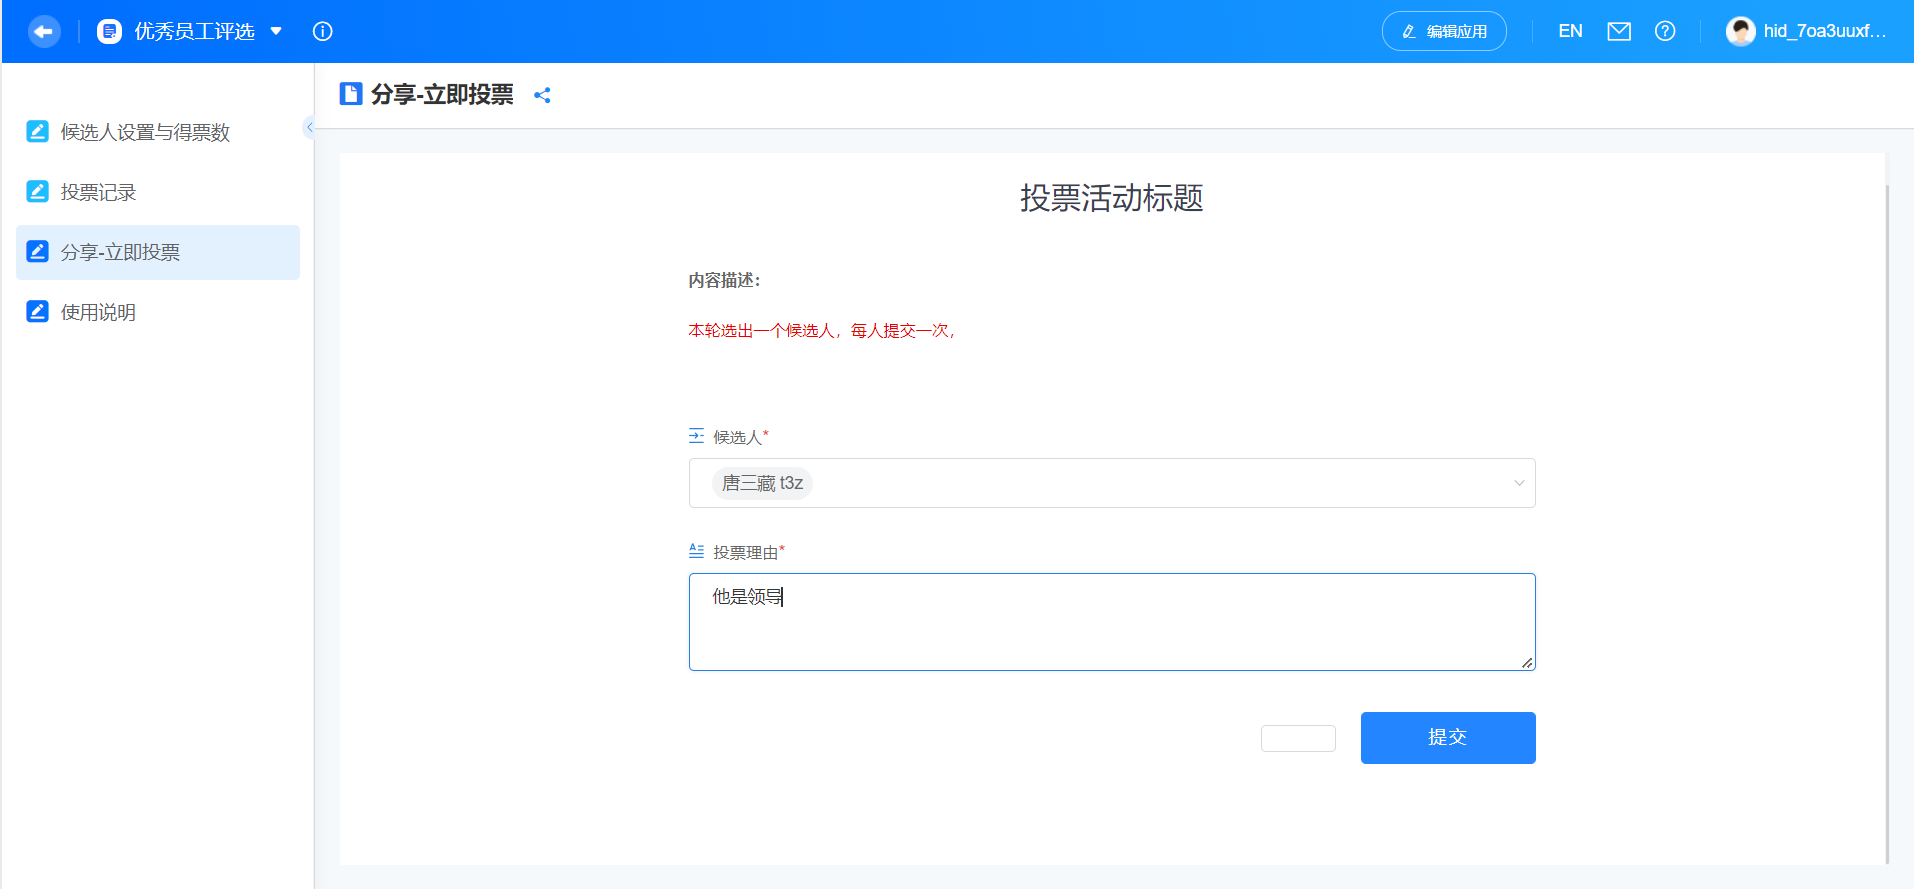Switch language with the EN button
Screen dimensions: 1914x889
point(1570,32)
